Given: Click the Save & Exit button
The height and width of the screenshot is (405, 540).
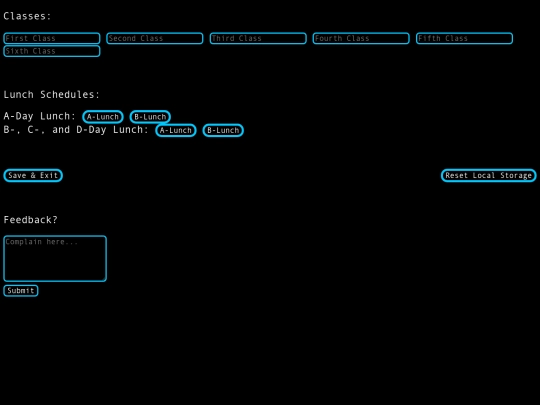Looking at the screenshot, I should click(x=33, y=175).
